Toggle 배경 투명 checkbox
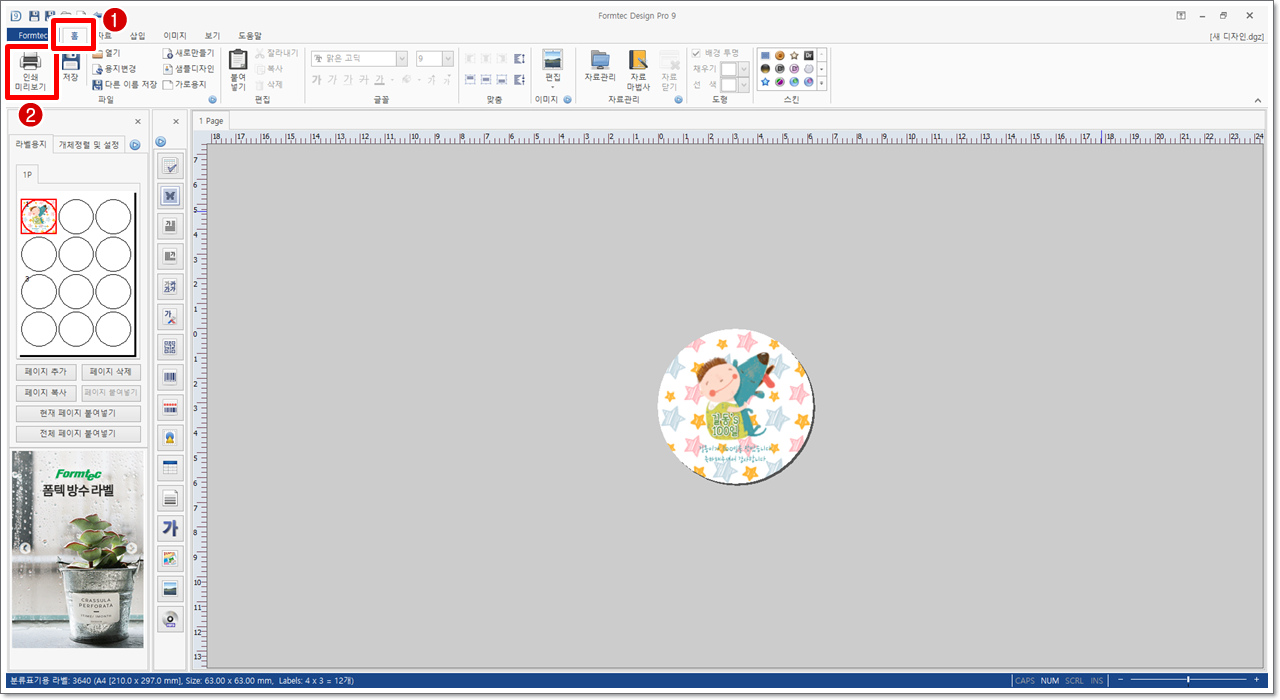The height and width of the screenshot is (700, 1280). pyautogui.click(x=696, y=53)
